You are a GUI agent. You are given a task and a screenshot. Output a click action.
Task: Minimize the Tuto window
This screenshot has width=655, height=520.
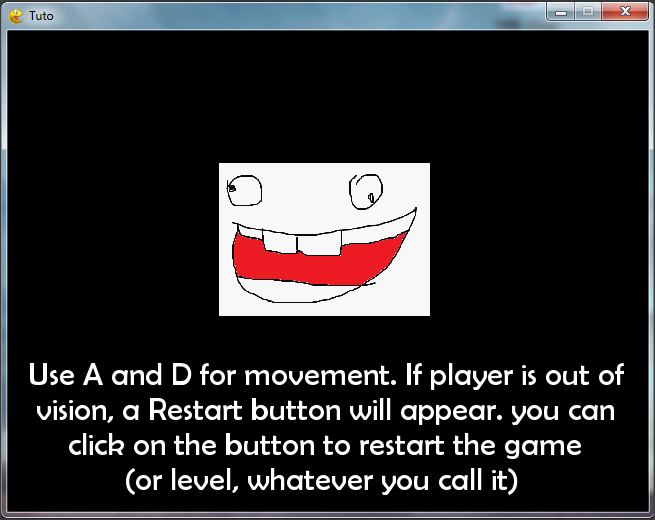click(x=561, y=12)
